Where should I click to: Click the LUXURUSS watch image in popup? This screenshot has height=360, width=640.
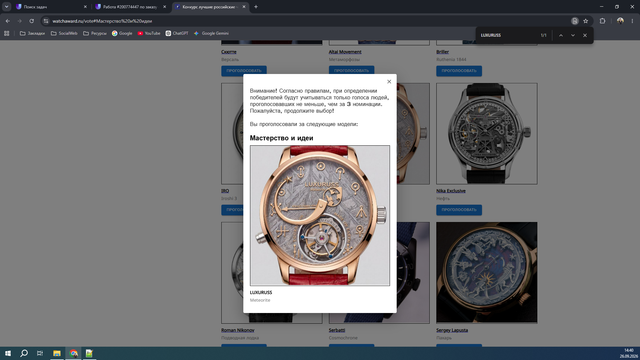tap(320, 215)
